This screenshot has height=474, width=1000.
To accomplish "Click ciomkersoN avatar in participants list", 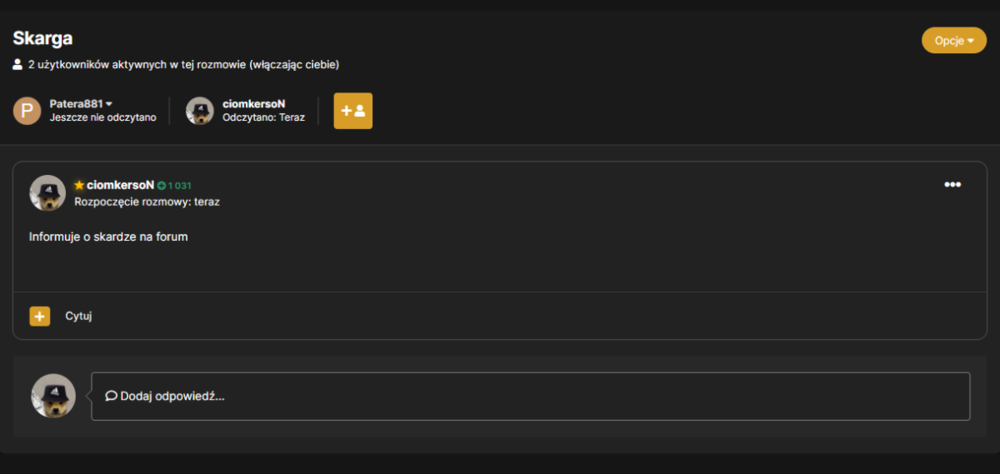I will [x=200, y=111].
